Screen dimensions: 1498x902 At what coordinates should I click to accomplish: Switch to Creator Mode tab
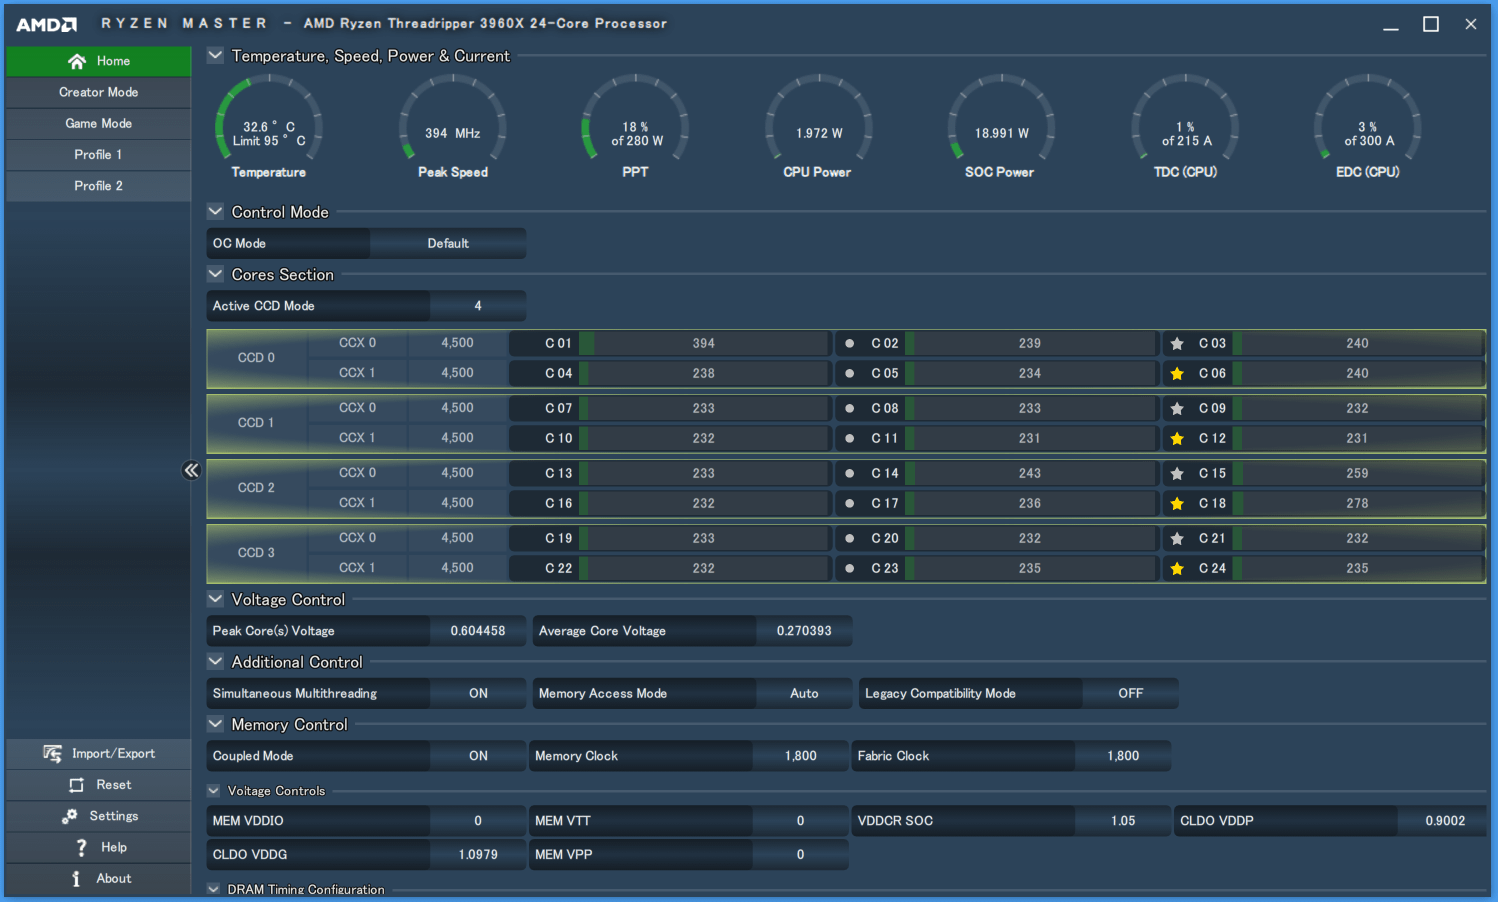(98, 92)
